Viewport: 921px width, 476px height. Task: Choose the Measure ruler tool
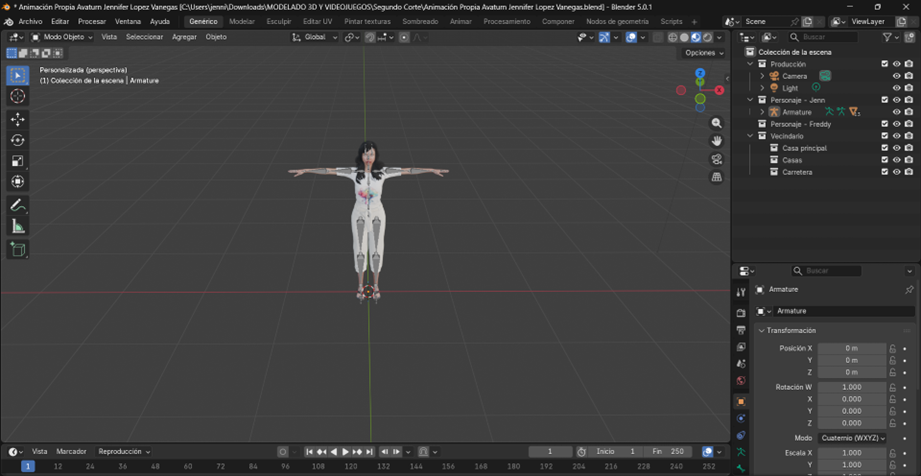point(18,226)
